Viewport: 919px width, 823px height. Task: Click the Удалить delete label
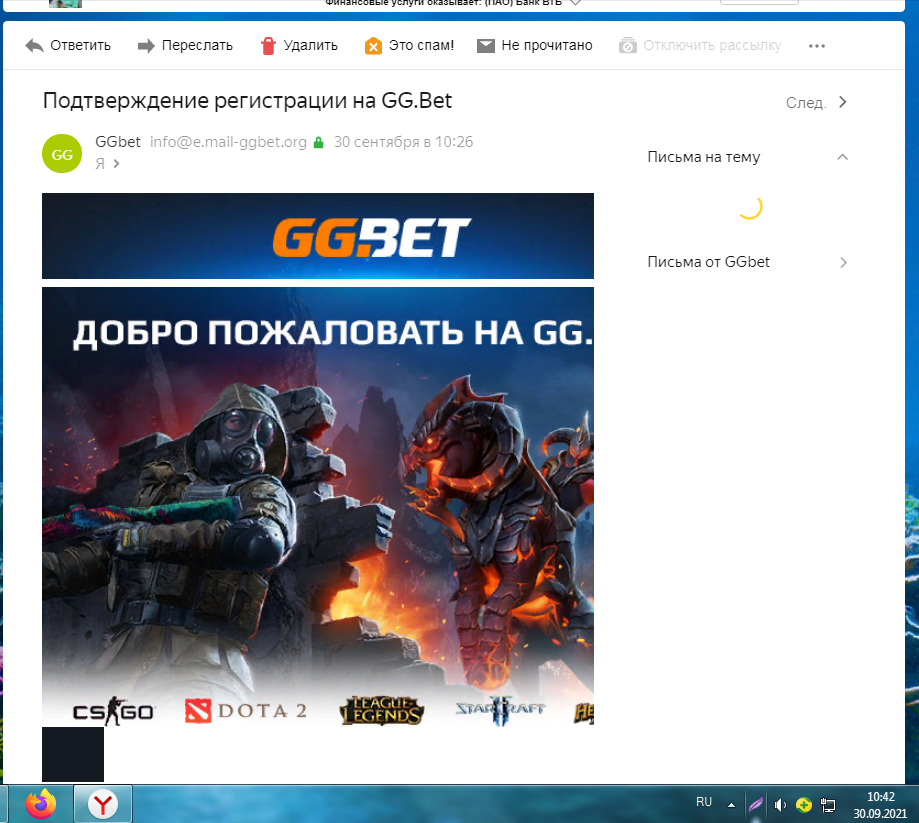(x=311, y=46)
